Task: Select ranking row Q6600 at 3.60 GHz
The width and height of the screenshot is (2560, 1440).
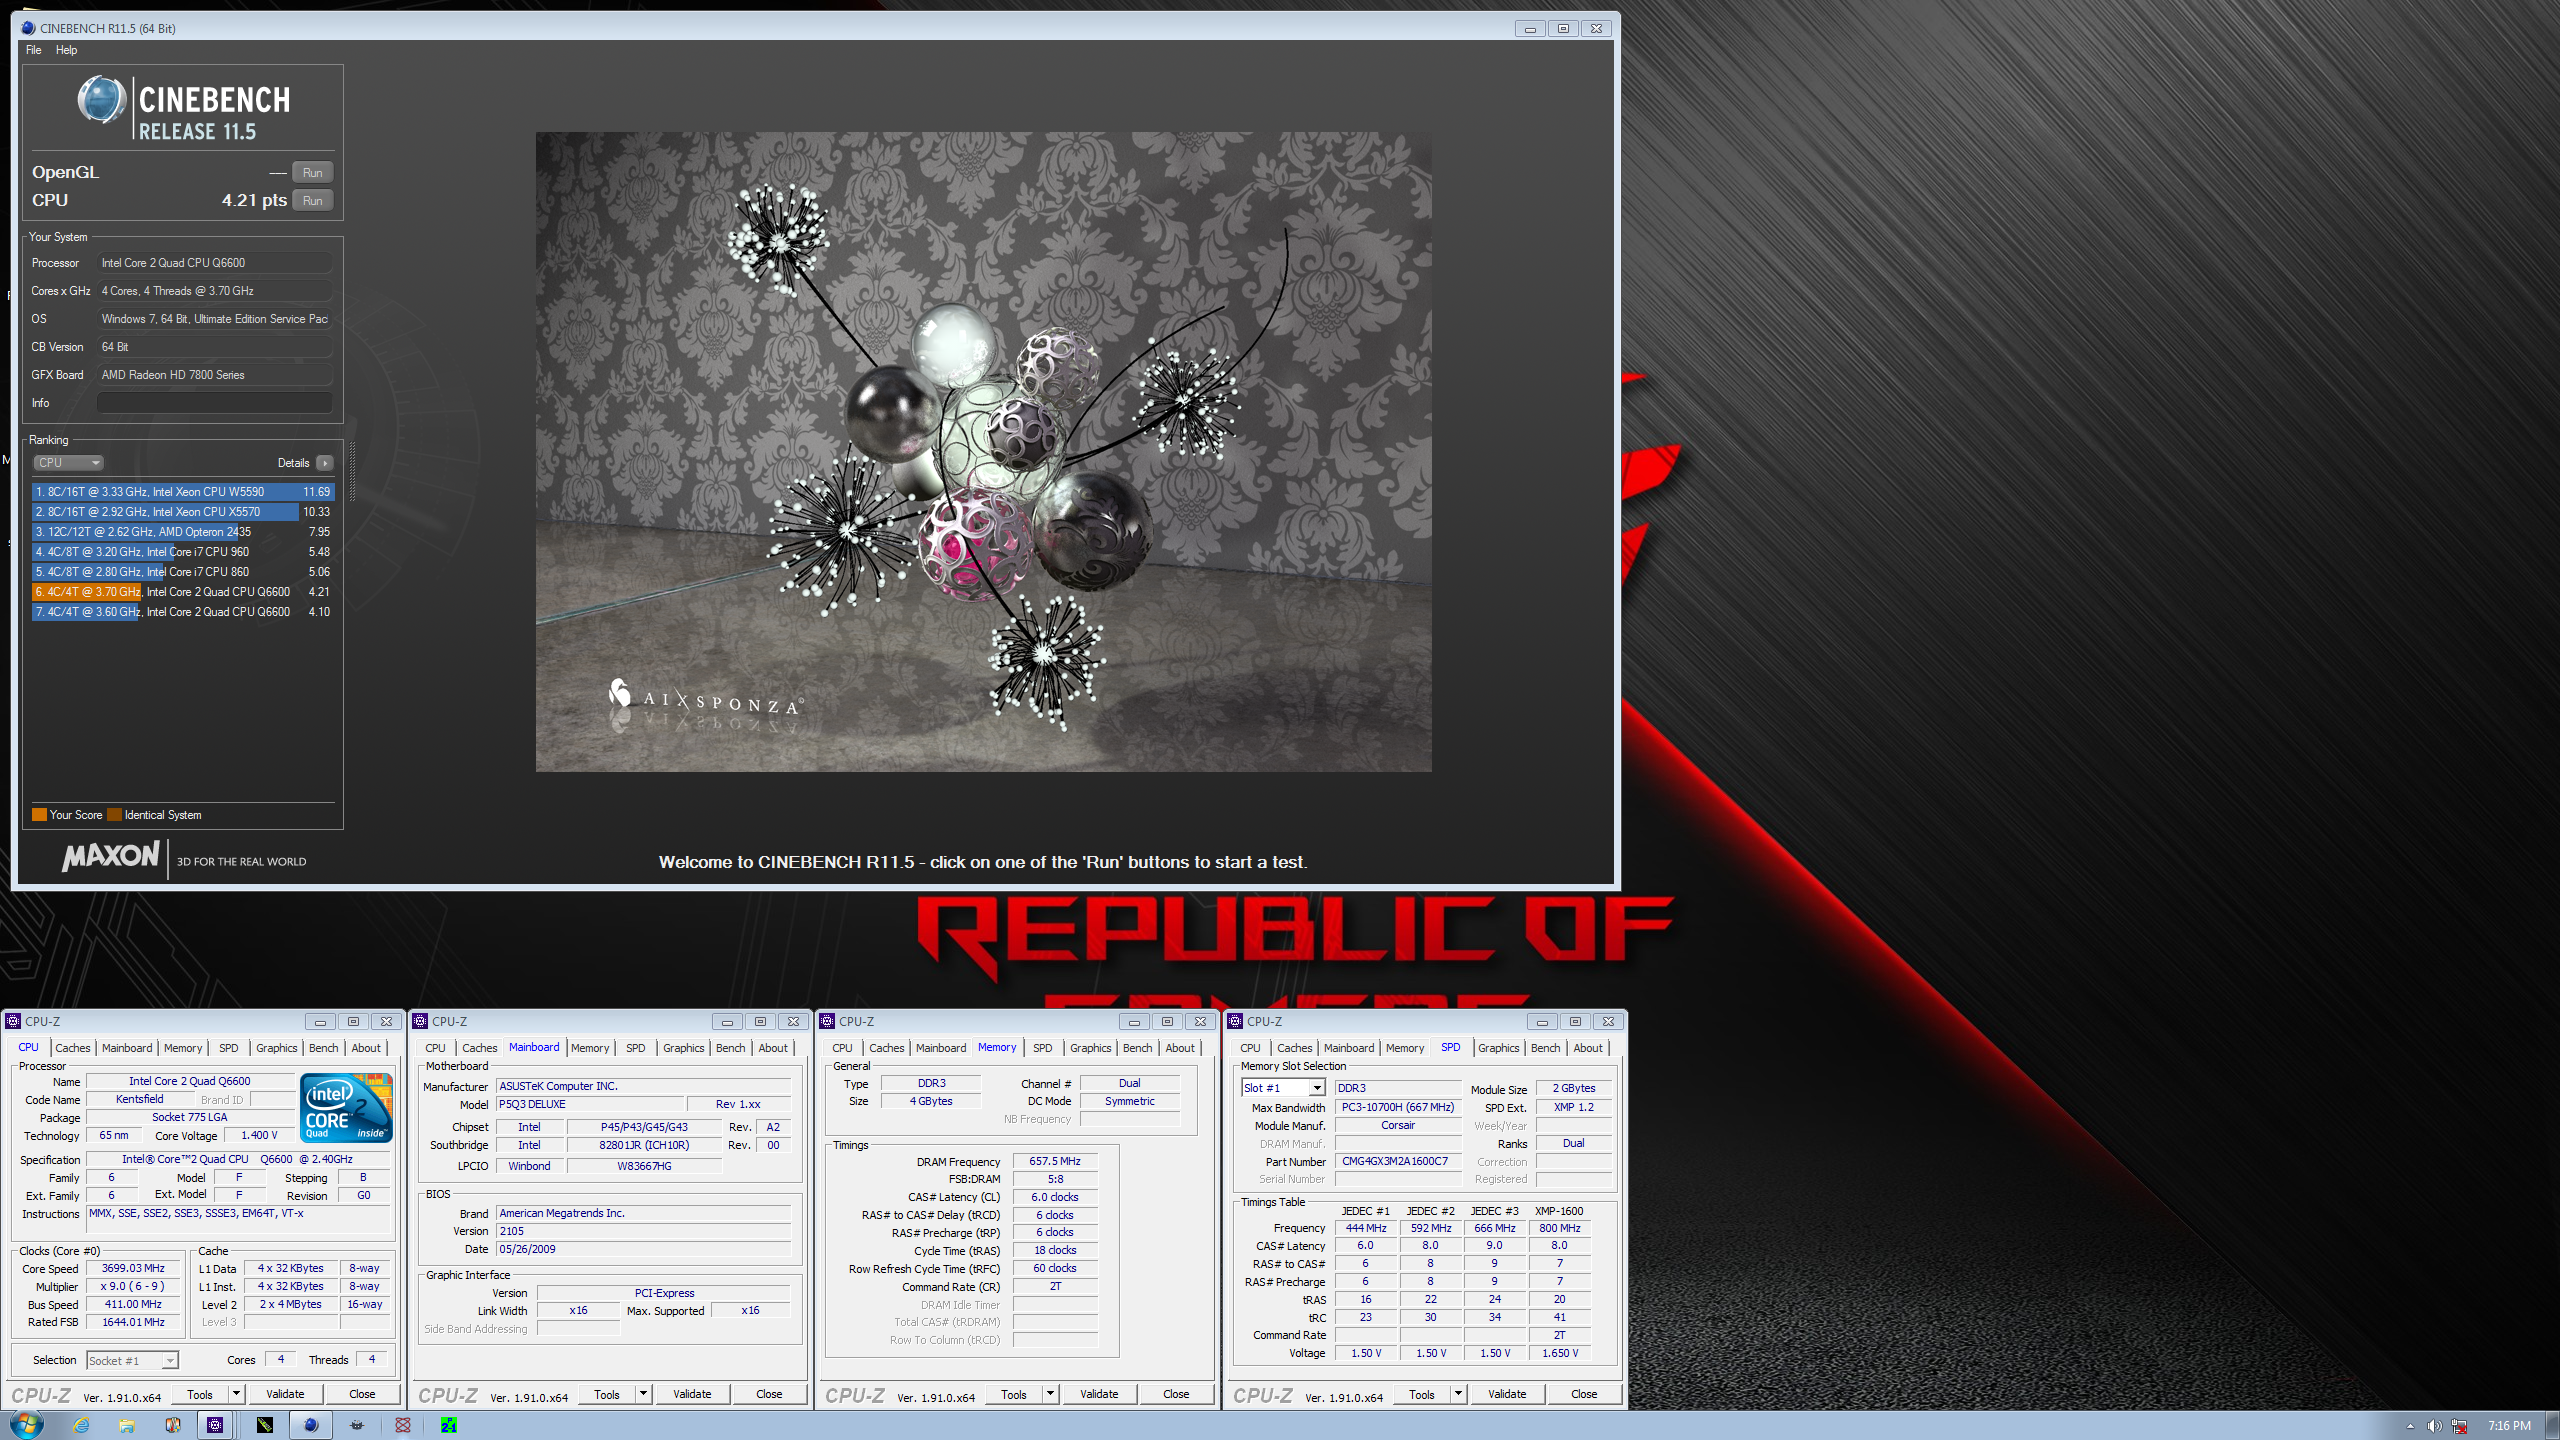Action: coord(183,612)
